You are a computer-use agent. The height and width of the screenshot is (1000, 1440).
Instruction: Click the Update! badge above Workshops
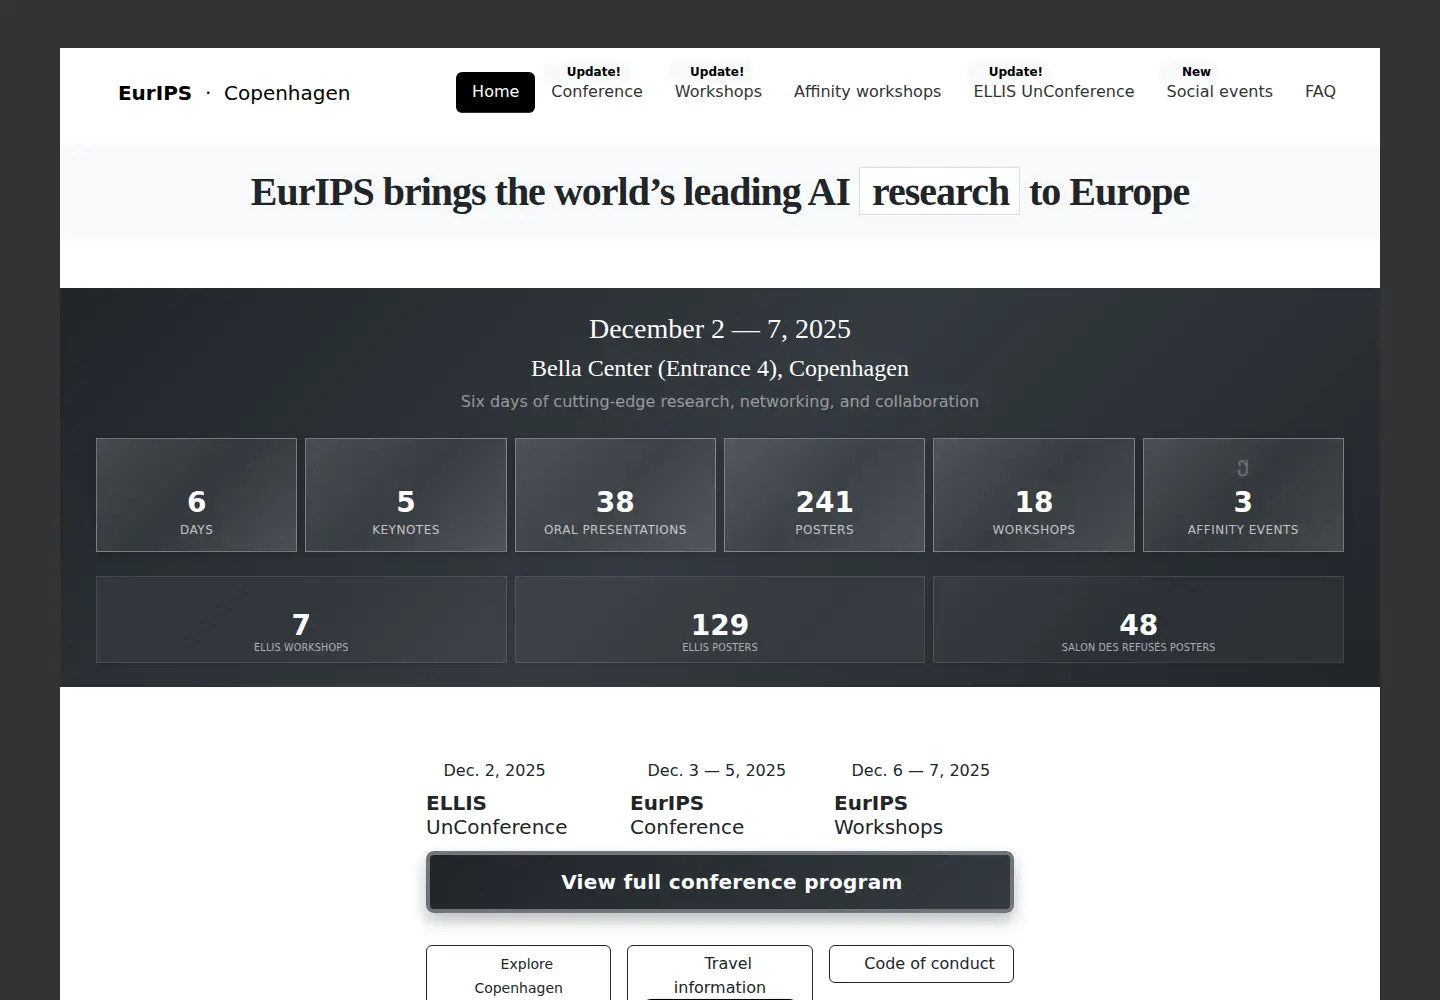click(717, 72)
